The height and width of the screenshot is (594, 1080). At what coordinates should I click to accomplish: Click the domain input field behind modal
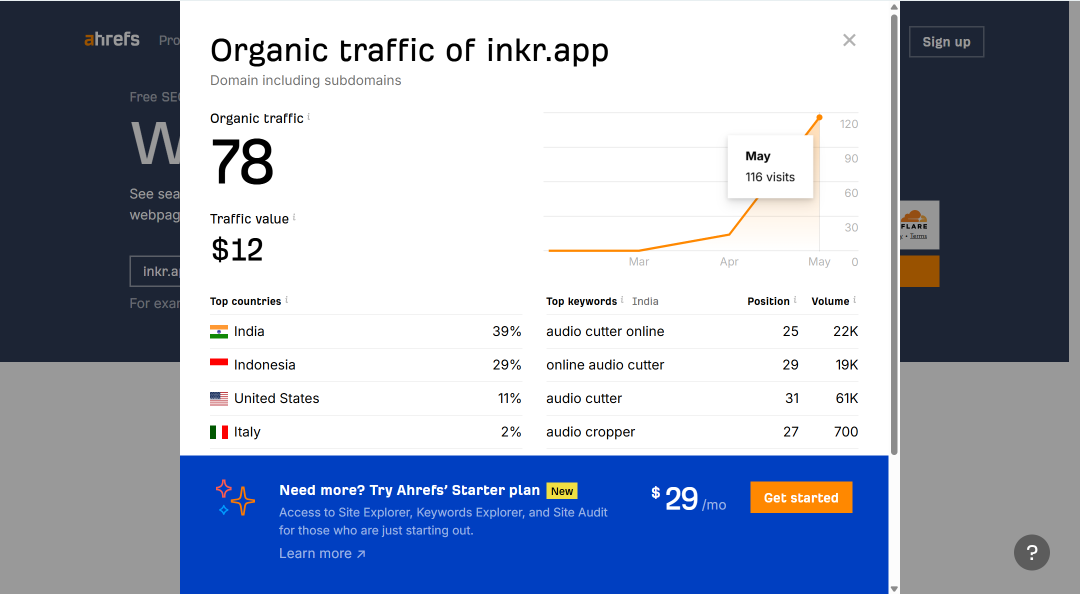(155, 272)
